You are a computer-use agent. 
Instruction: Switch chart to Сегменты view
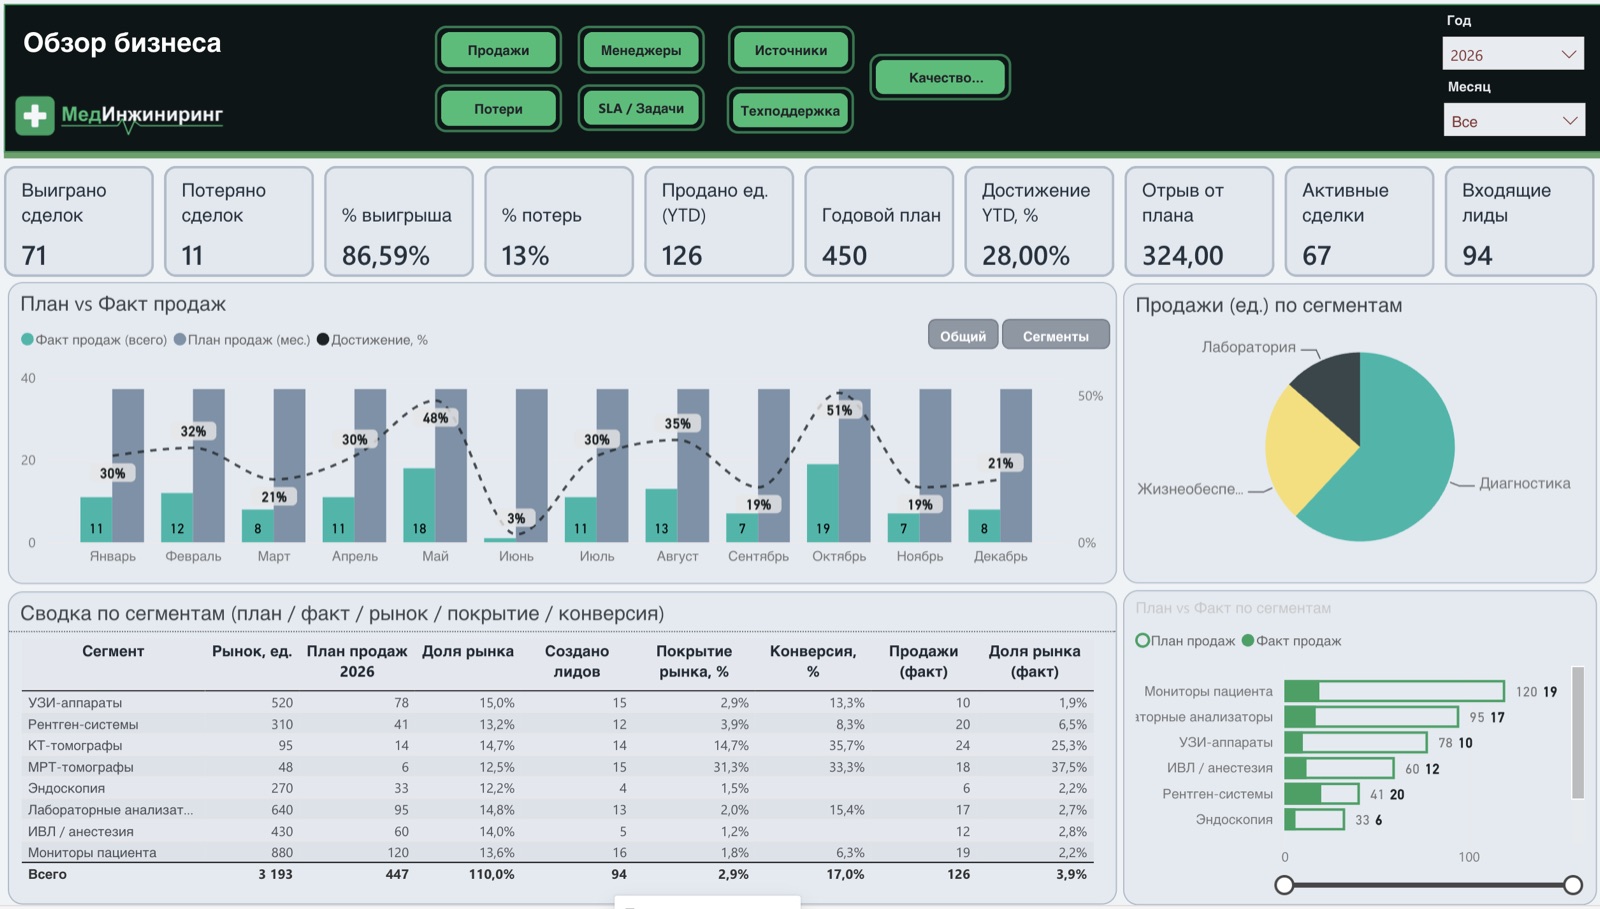(x=1055, y=335)
